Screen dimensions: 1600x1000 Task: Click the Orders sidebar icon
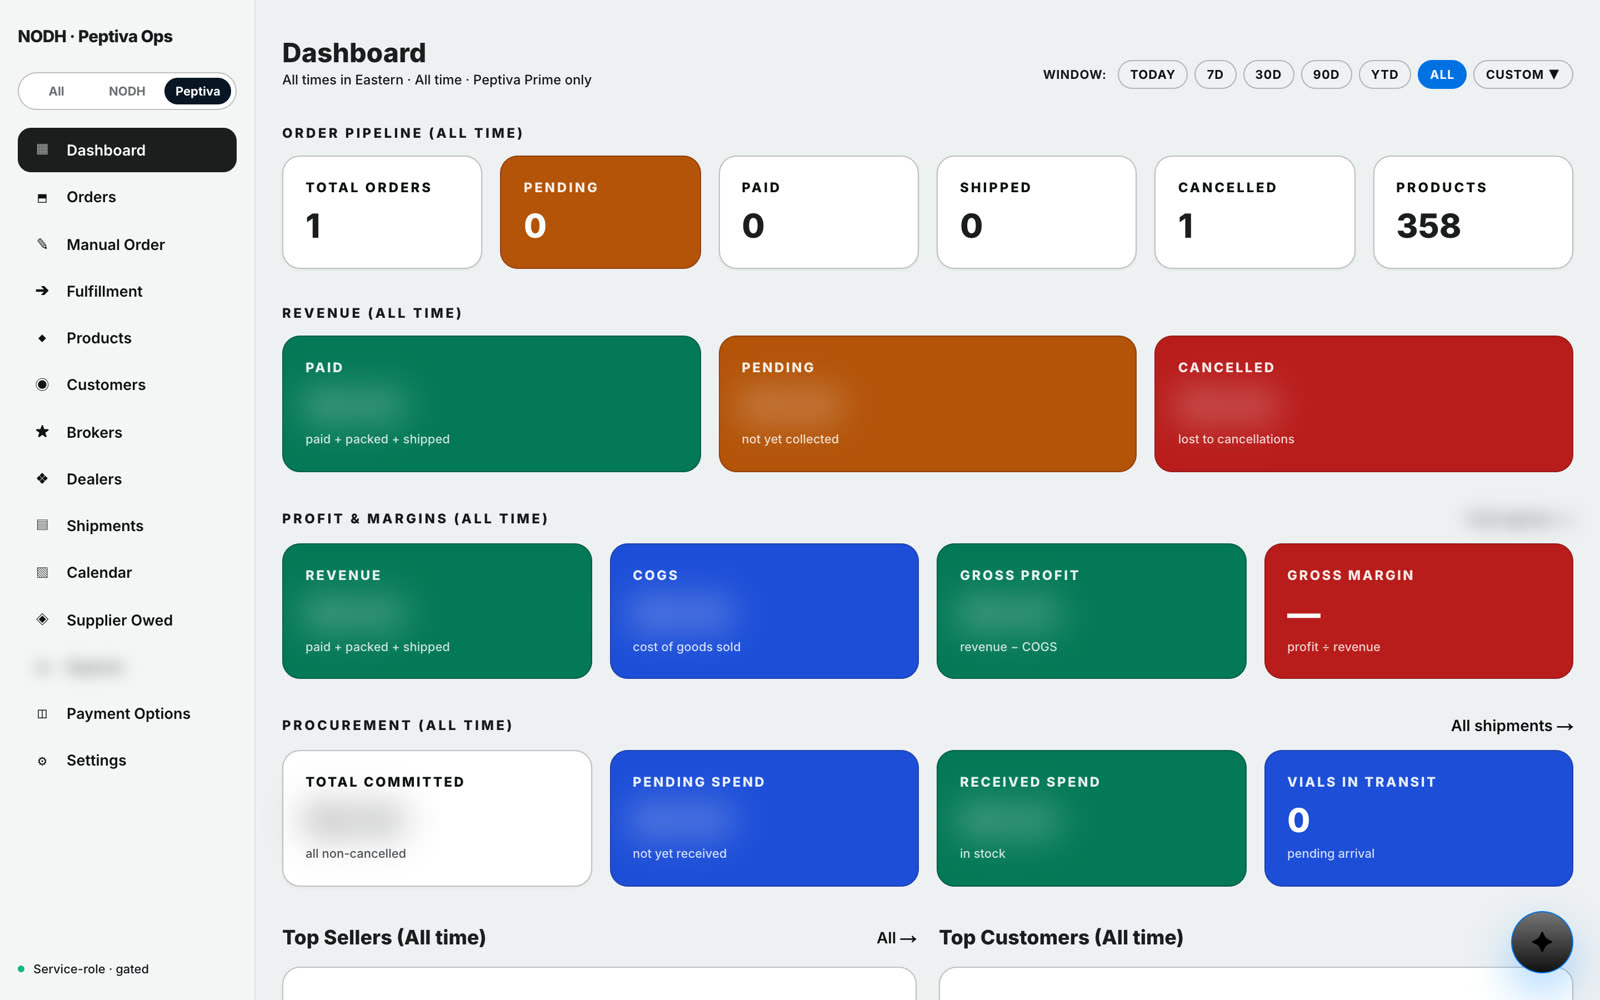[x=42, y=198]
